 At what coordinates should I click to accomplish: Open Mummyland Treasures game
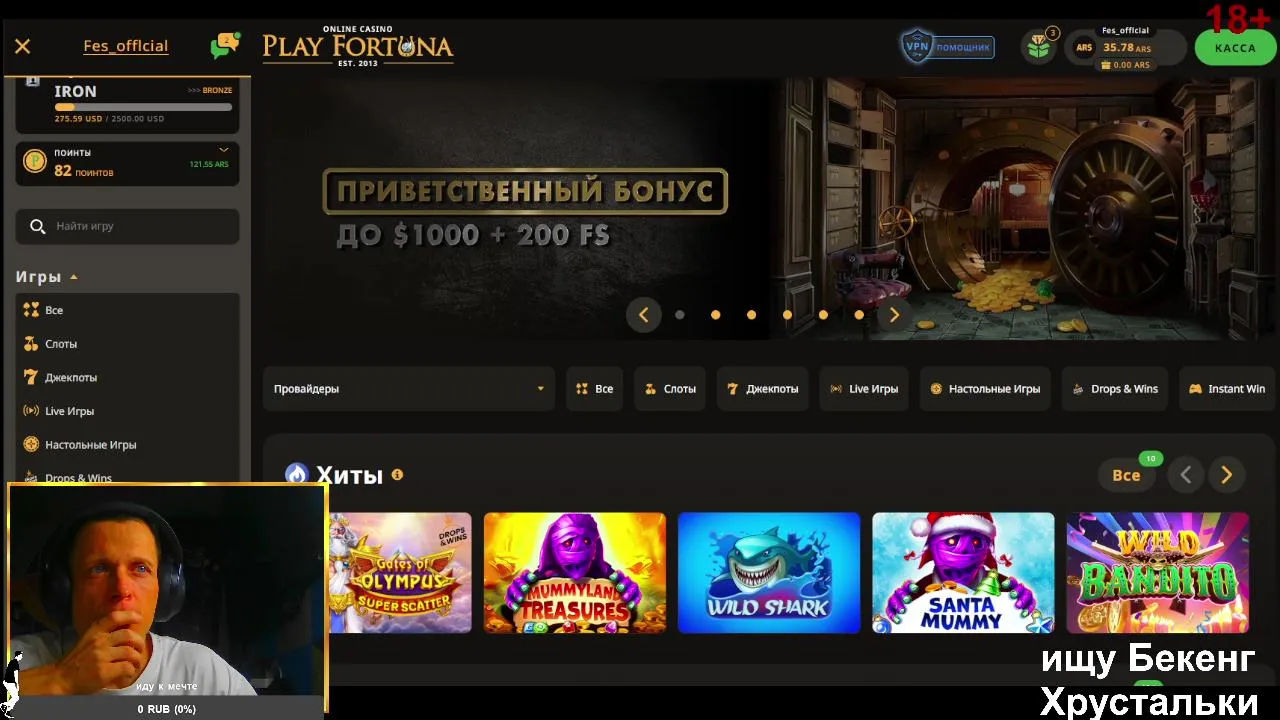pos(575,573)
